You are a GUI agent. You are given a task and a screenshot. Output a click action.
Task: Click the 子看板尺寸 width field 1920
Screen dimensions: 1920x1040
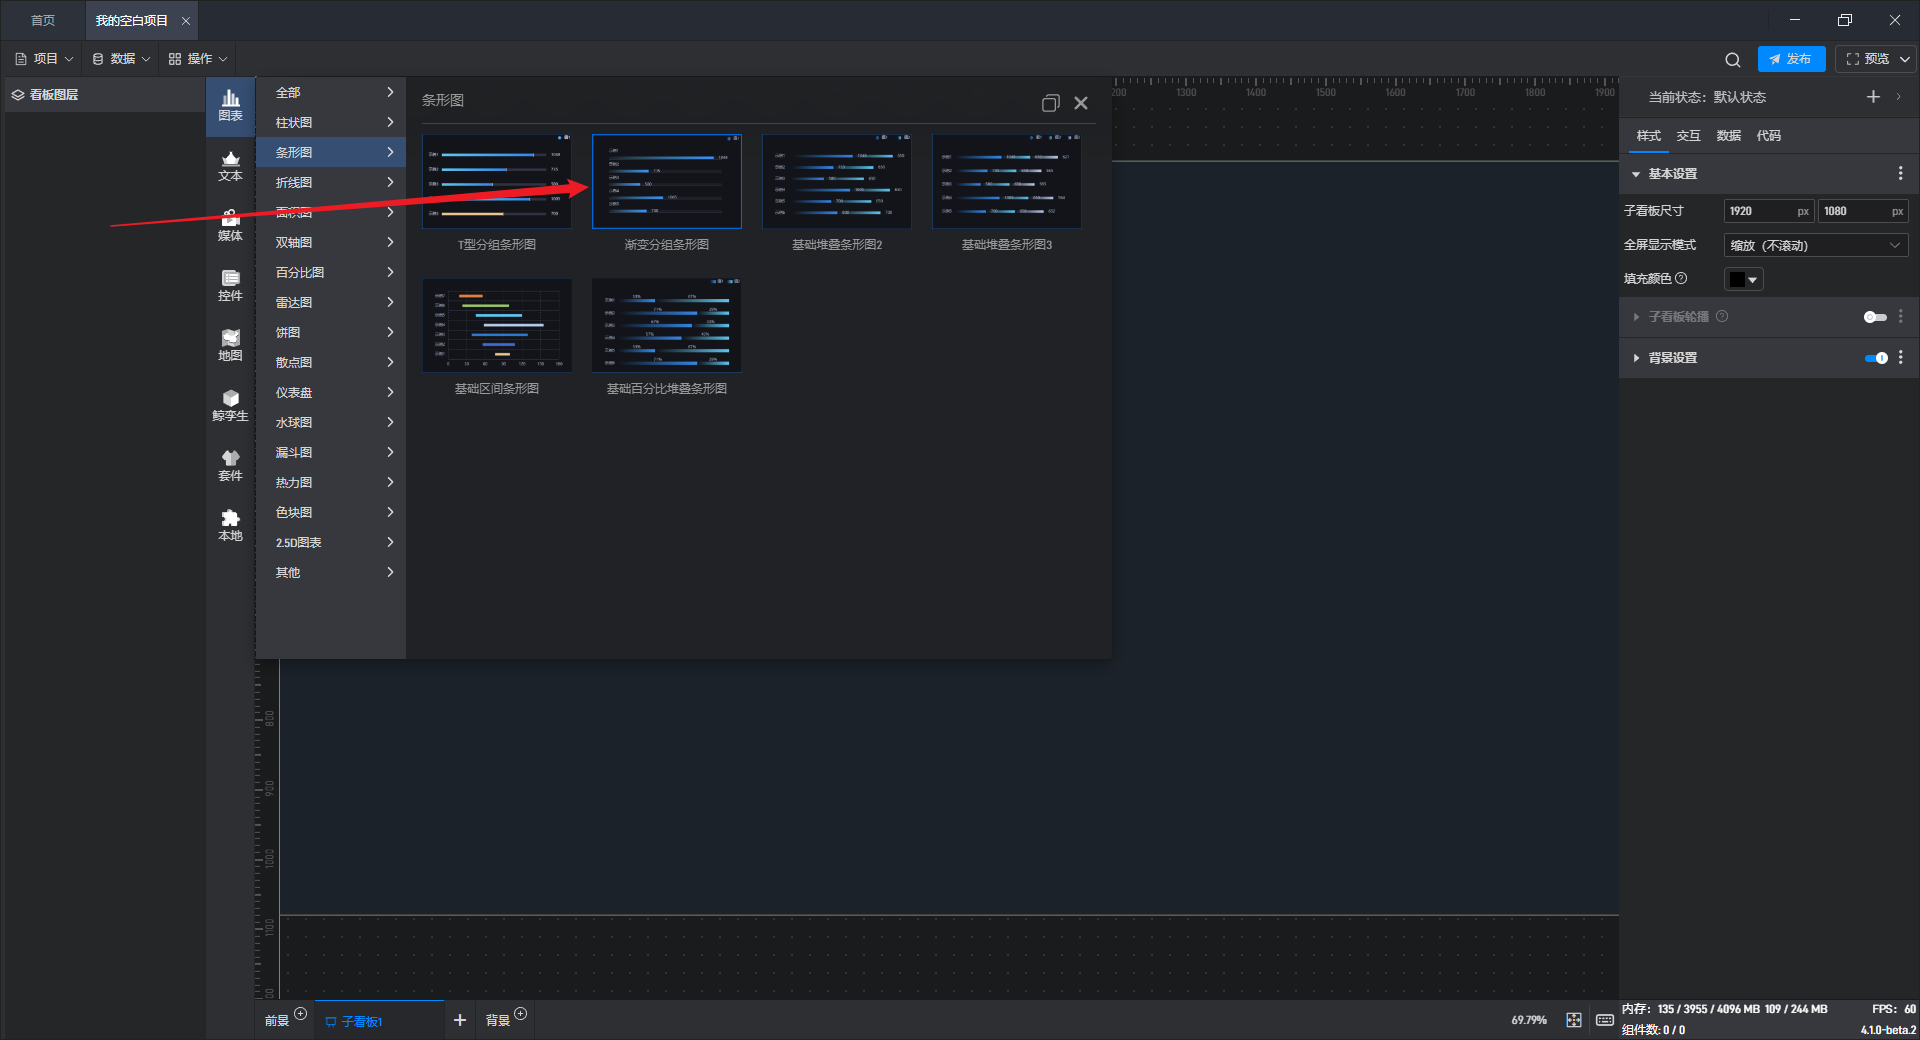click(x=1769, y=211)
